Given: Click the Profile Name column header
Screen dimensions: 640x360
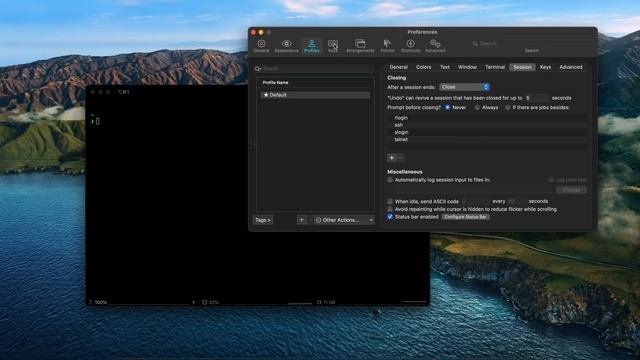Looking at the screenshot, I should point(315,82).
